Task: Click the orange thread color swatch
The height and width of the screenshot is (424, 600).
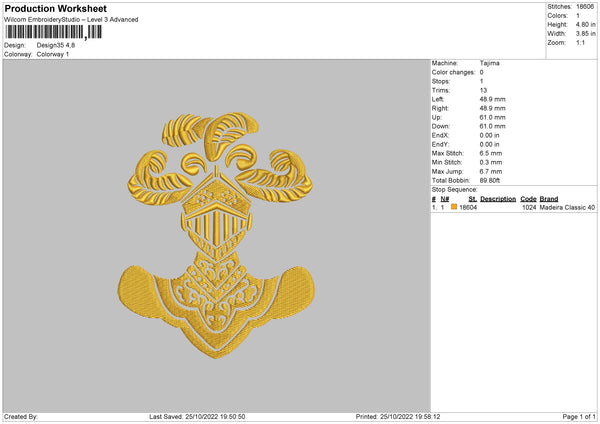Action: point(454,207)
